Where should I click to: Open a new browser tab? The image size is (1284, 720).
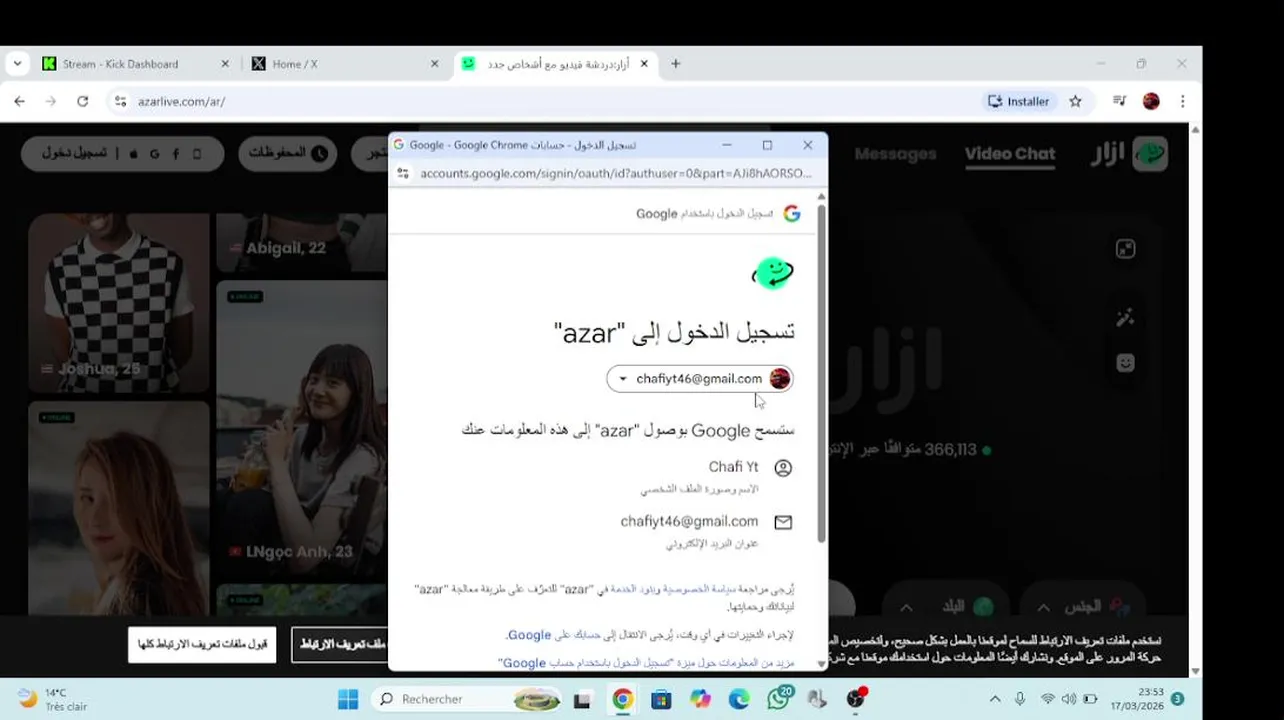click(x=676, y=64)
